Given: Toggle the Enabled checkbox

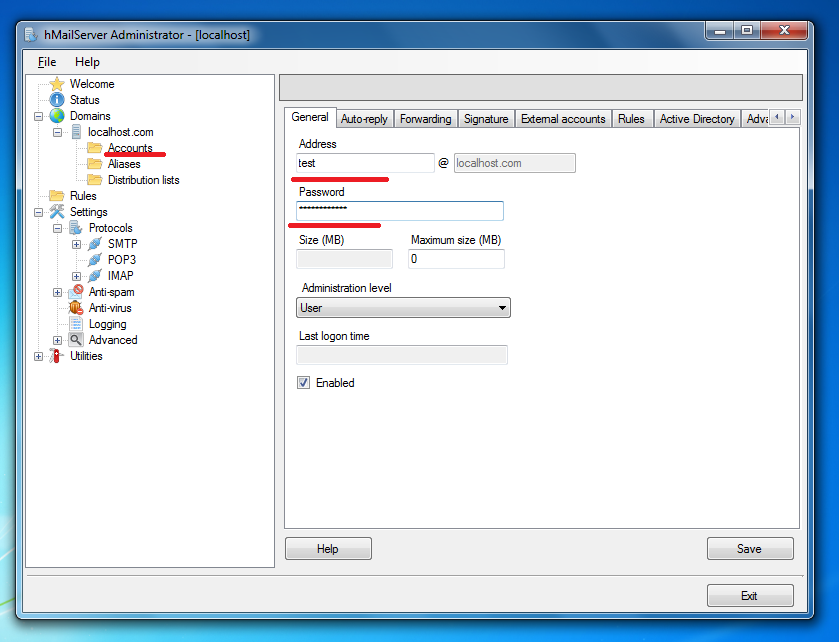Looking at the screenshot, I should [x=303, y=383].
